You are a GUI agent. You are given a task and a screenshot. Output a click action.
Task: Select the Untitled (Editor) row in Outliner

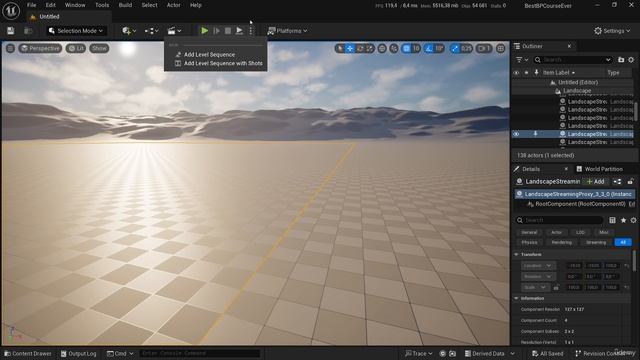click(578, 82)
